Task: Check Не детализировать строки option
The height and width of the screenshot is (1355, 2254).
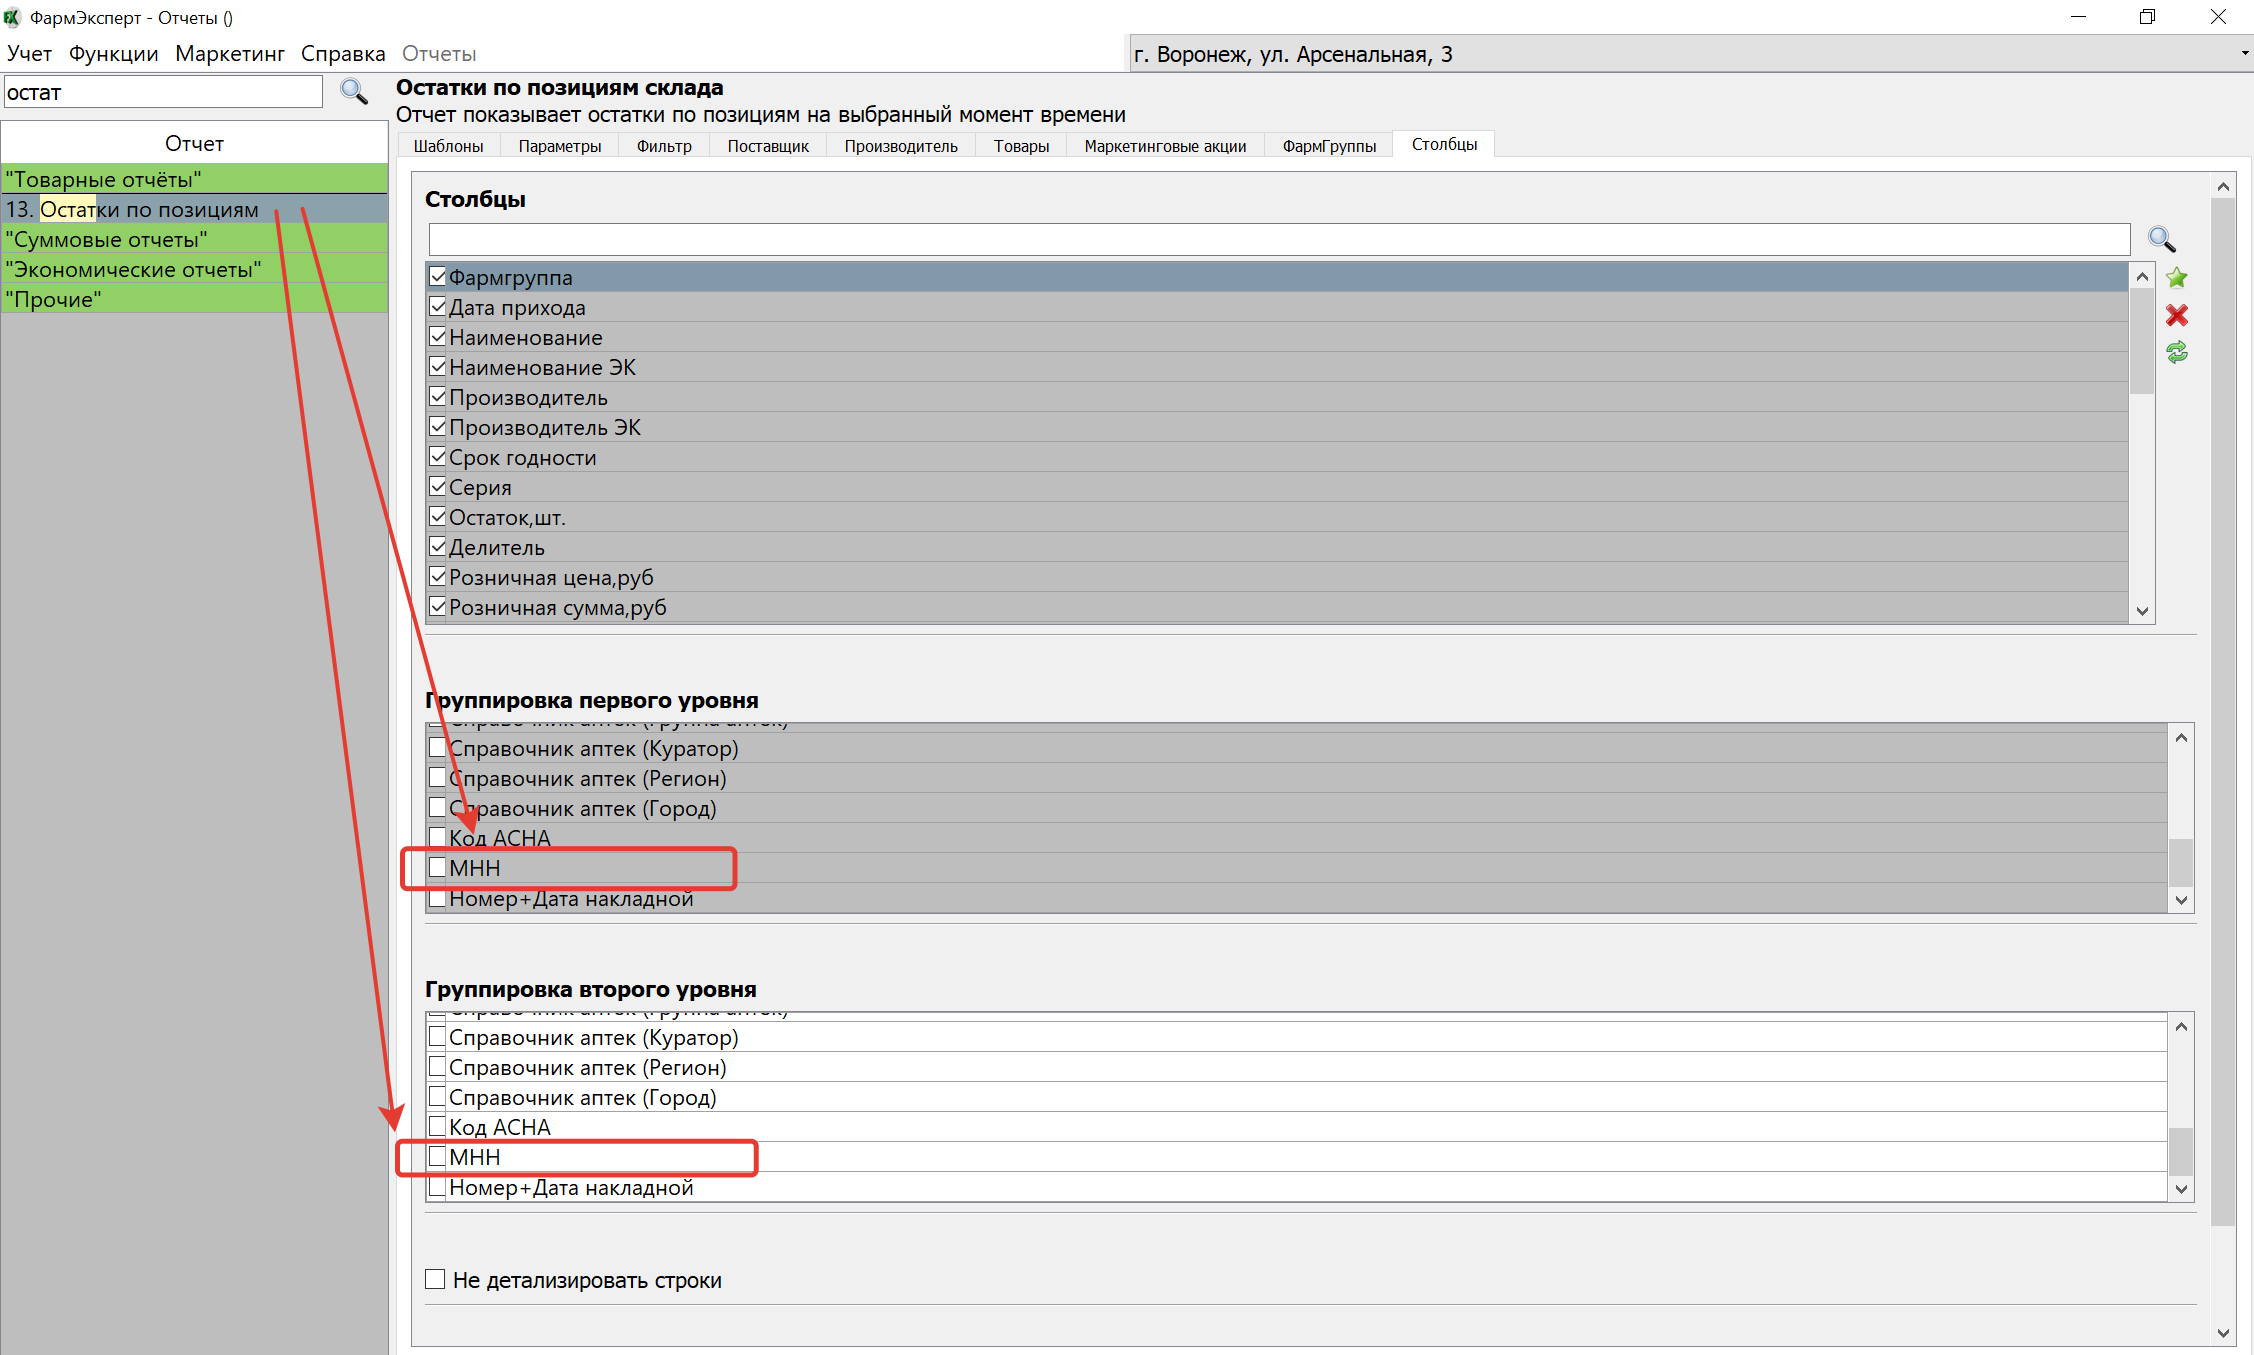Action: (435, 1279)
